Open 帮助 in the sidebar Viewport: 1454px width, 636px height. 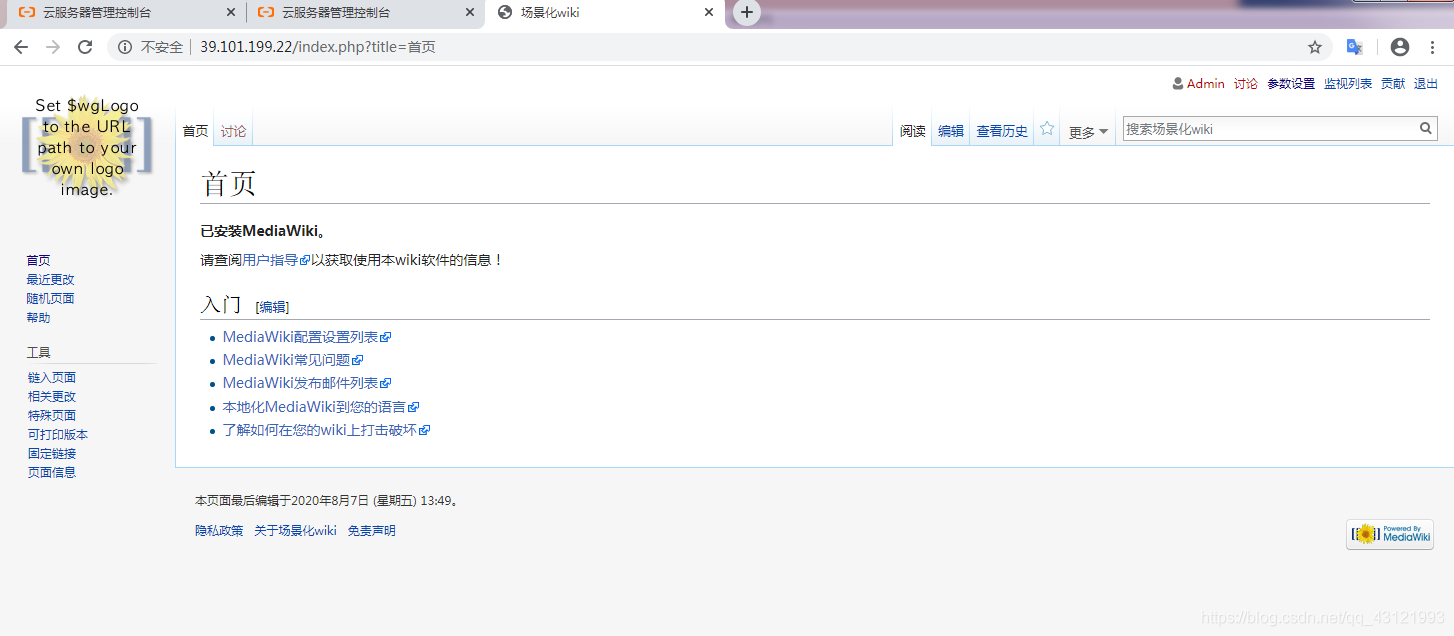pyautogui.click(x=38, y=317)
